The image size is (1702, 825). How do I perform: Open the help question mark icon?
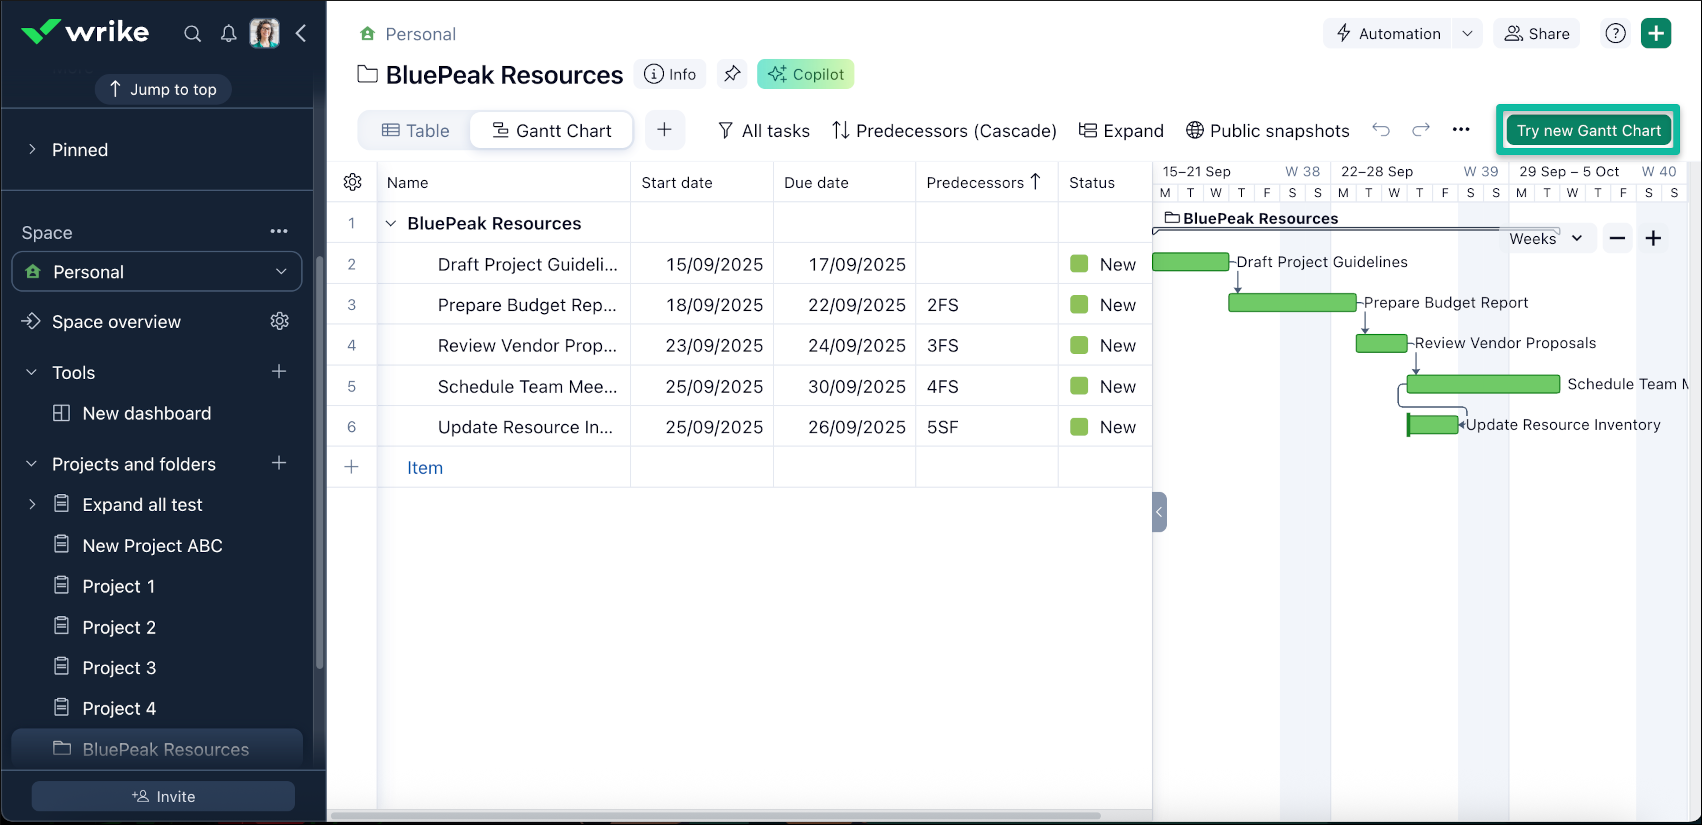[1615, 34]
